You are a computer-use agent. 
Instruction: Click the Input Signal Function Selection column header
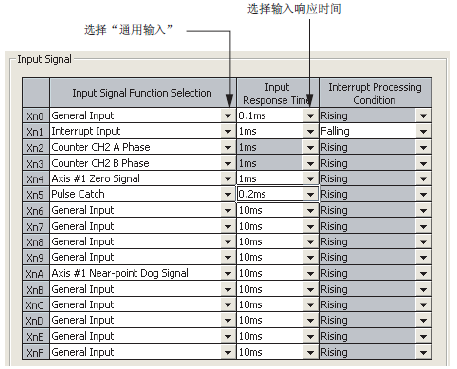[x=143, y=93]
